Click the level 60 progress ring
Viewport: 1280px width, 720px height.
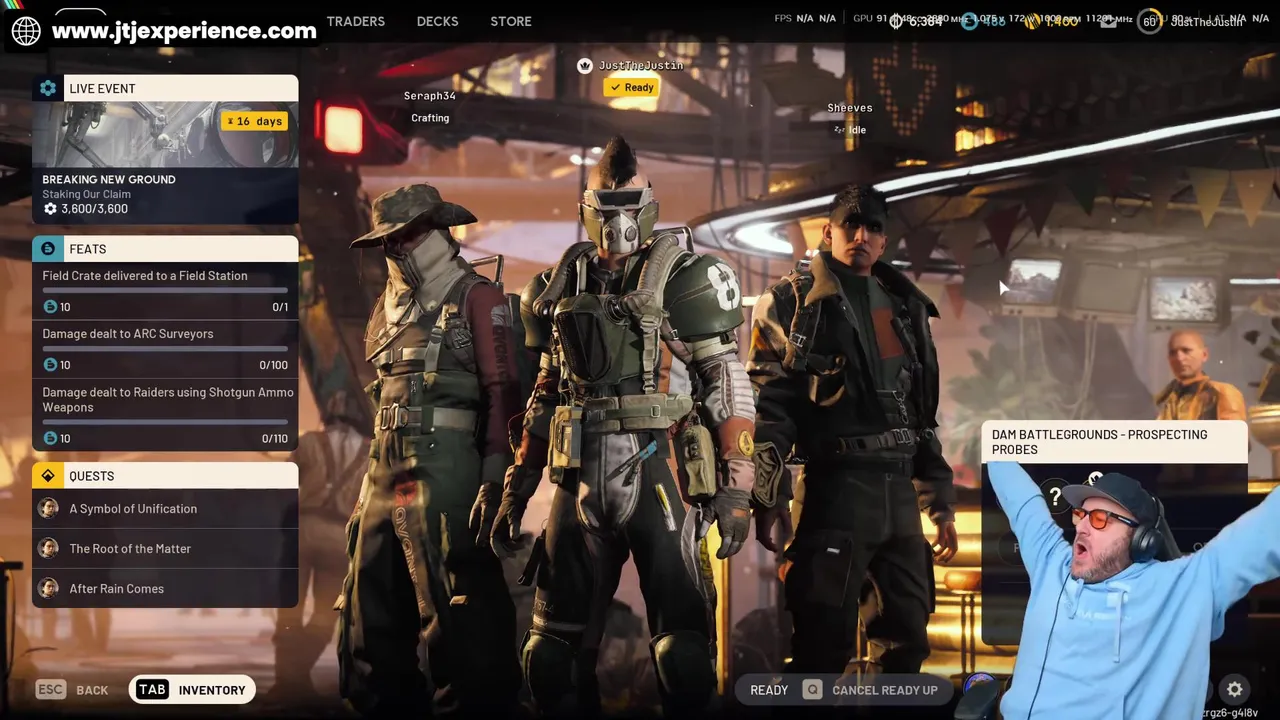click(1150, 21)
